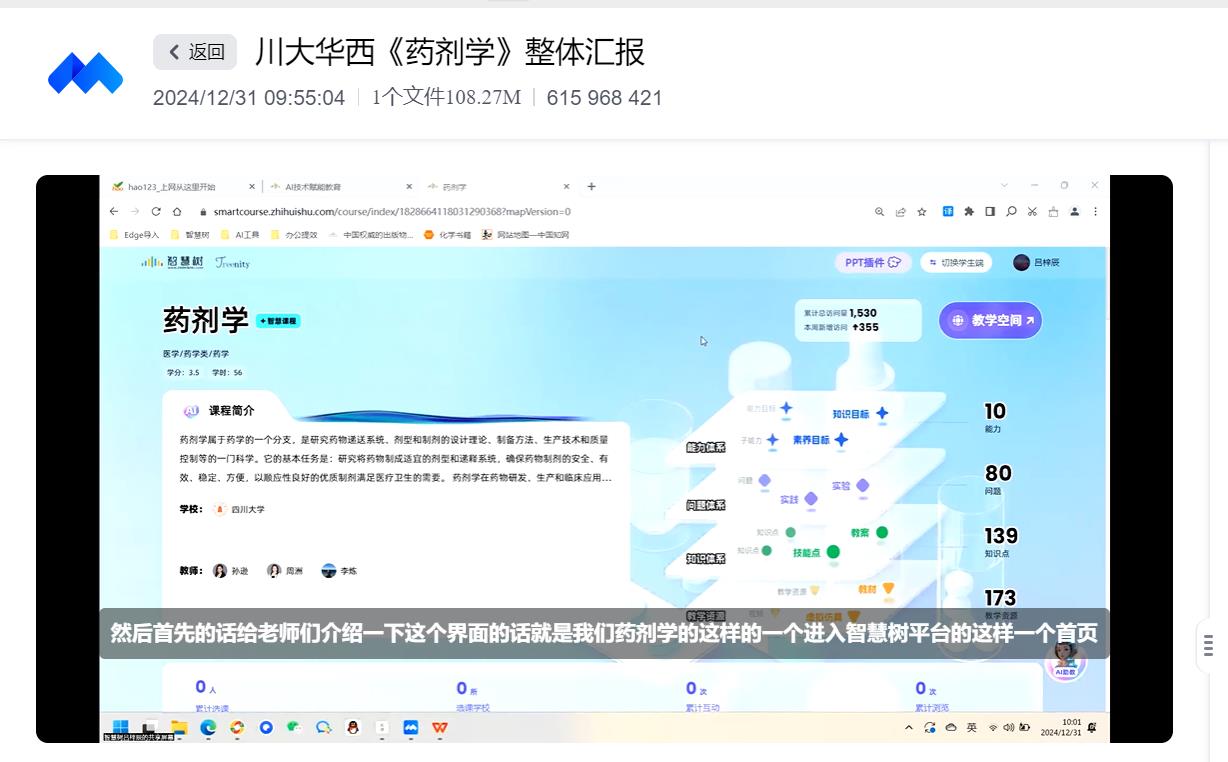Click the AI助教 assistant avatar
This screenshot has width=1228, height=762.
click(x=1065, y=661)
